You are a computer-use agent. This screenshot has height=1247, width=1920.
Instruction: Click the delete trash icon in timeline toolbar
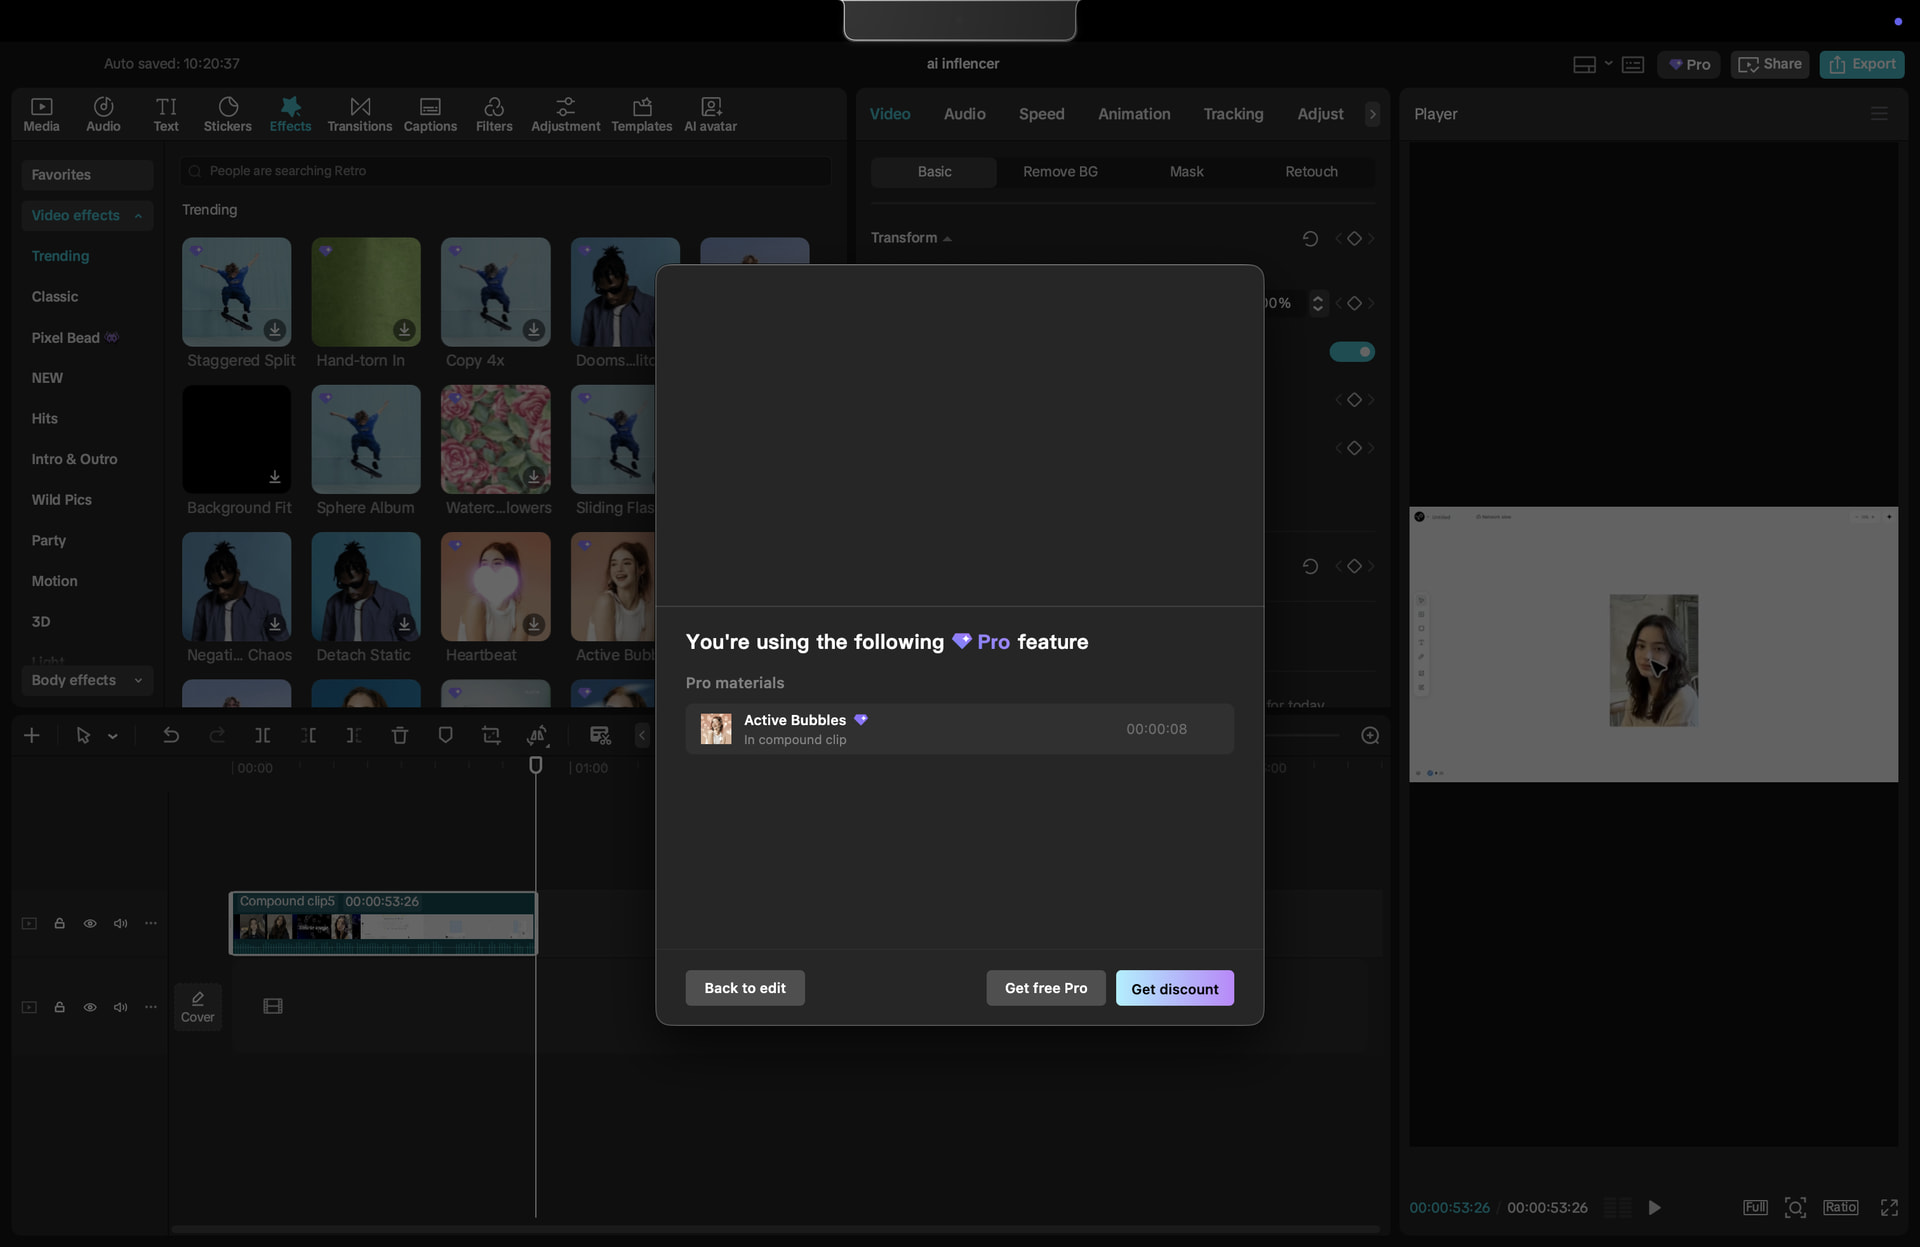[x=400, y=735]
